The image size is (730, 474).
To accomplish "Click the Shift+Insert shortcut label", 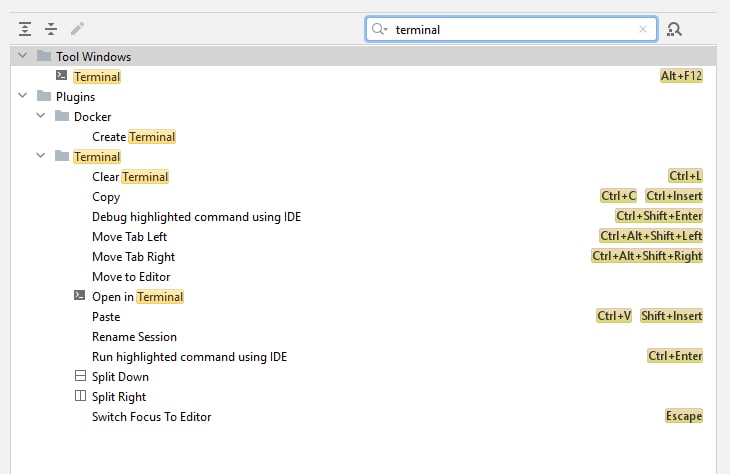I will tap(671, 316).
